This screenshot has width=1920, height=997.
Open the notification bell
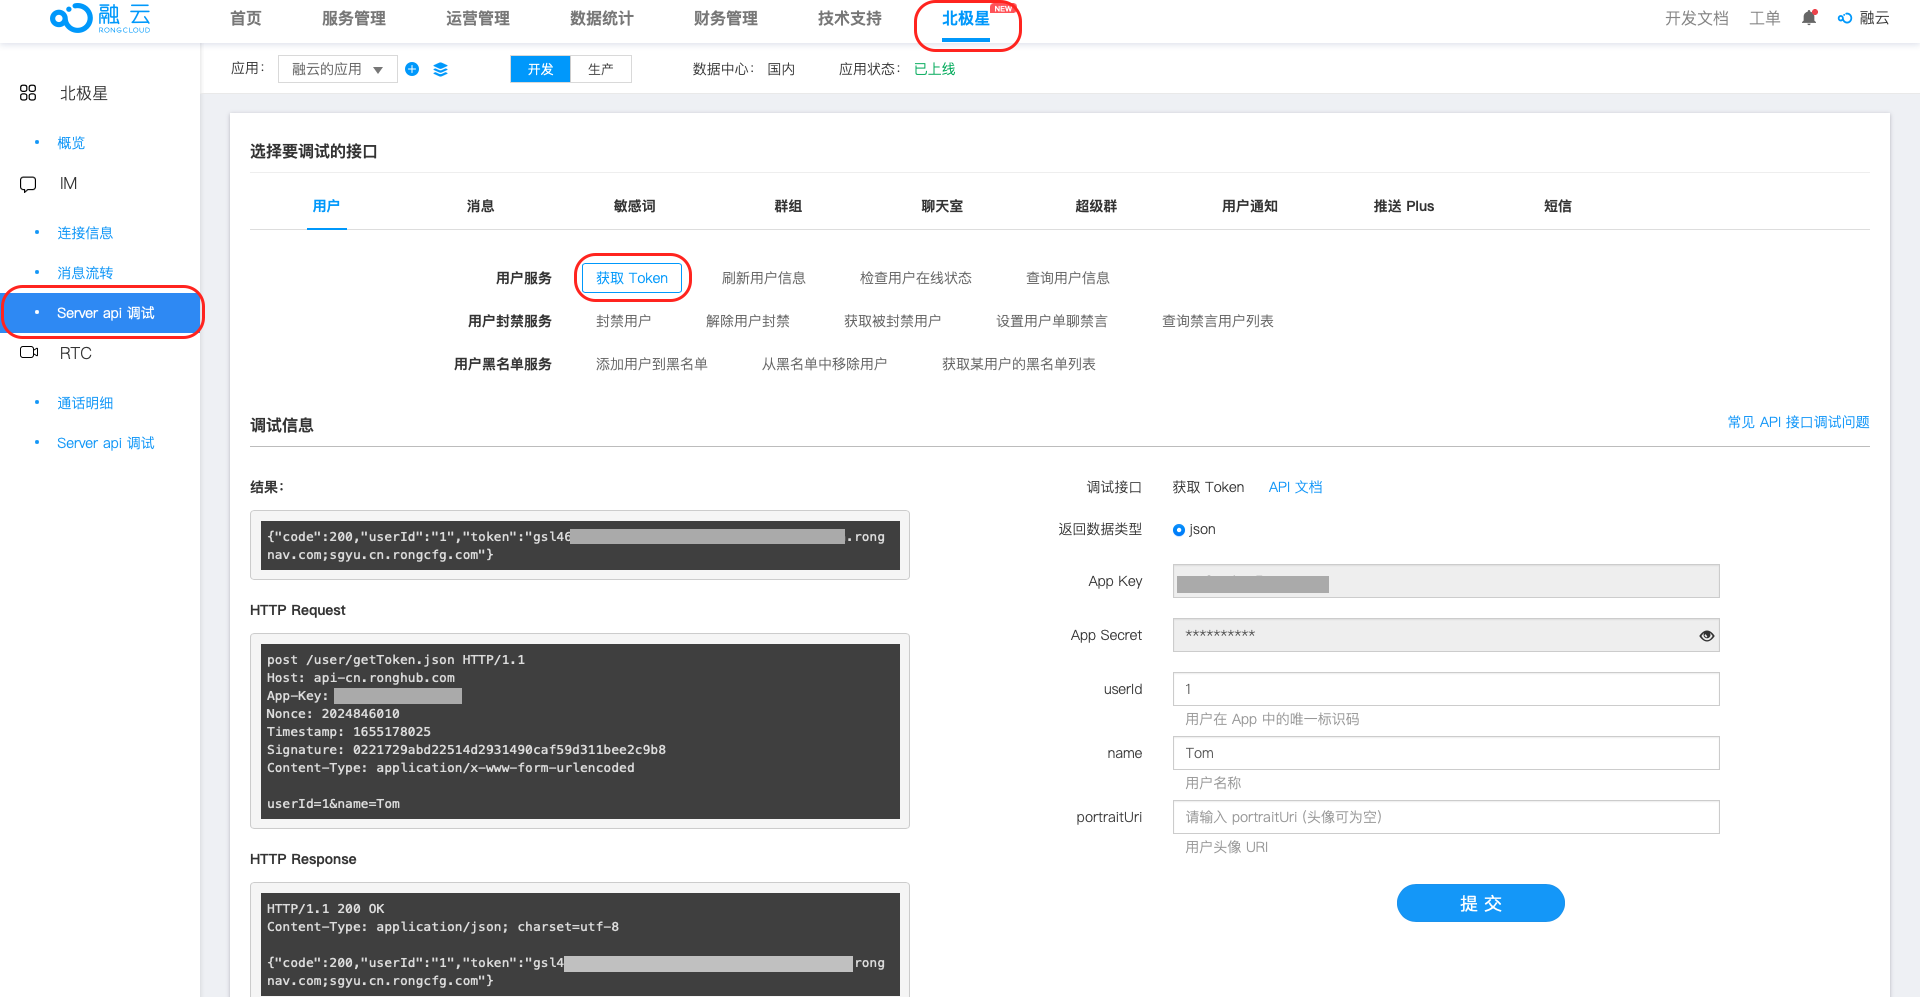tap(1808, 18)
